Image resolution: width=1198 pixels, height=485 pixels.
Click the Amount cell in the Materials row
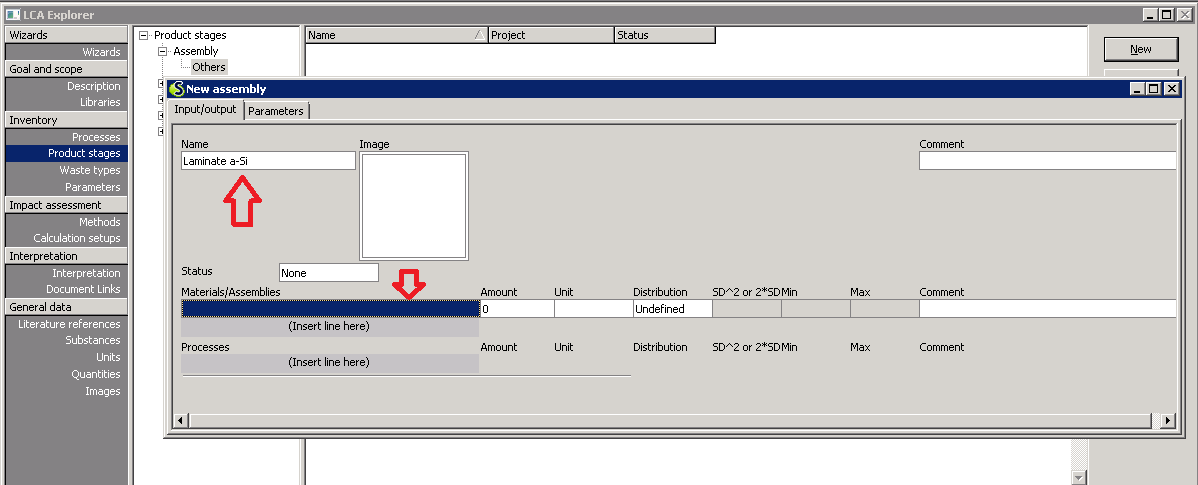[516, 309]
